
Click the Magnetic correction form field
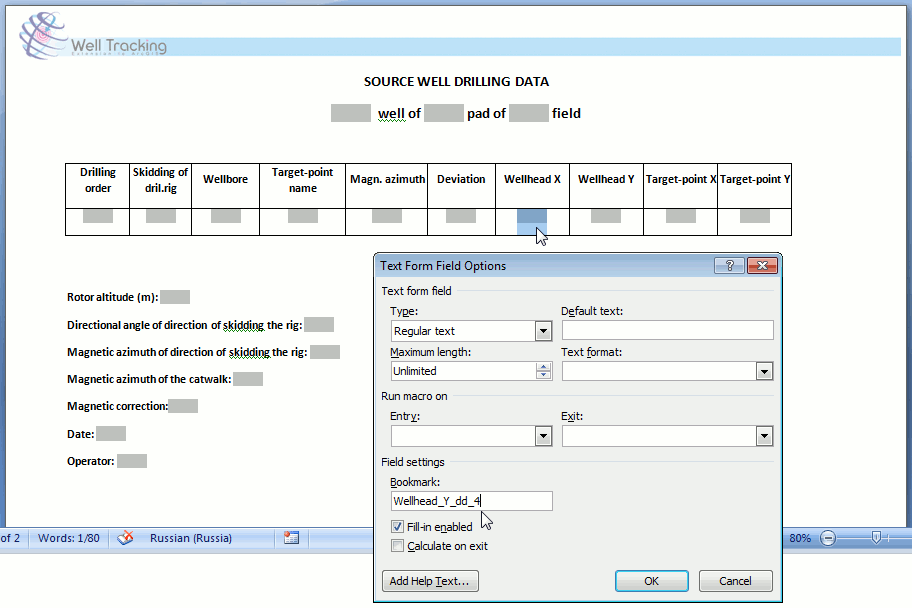183,406
